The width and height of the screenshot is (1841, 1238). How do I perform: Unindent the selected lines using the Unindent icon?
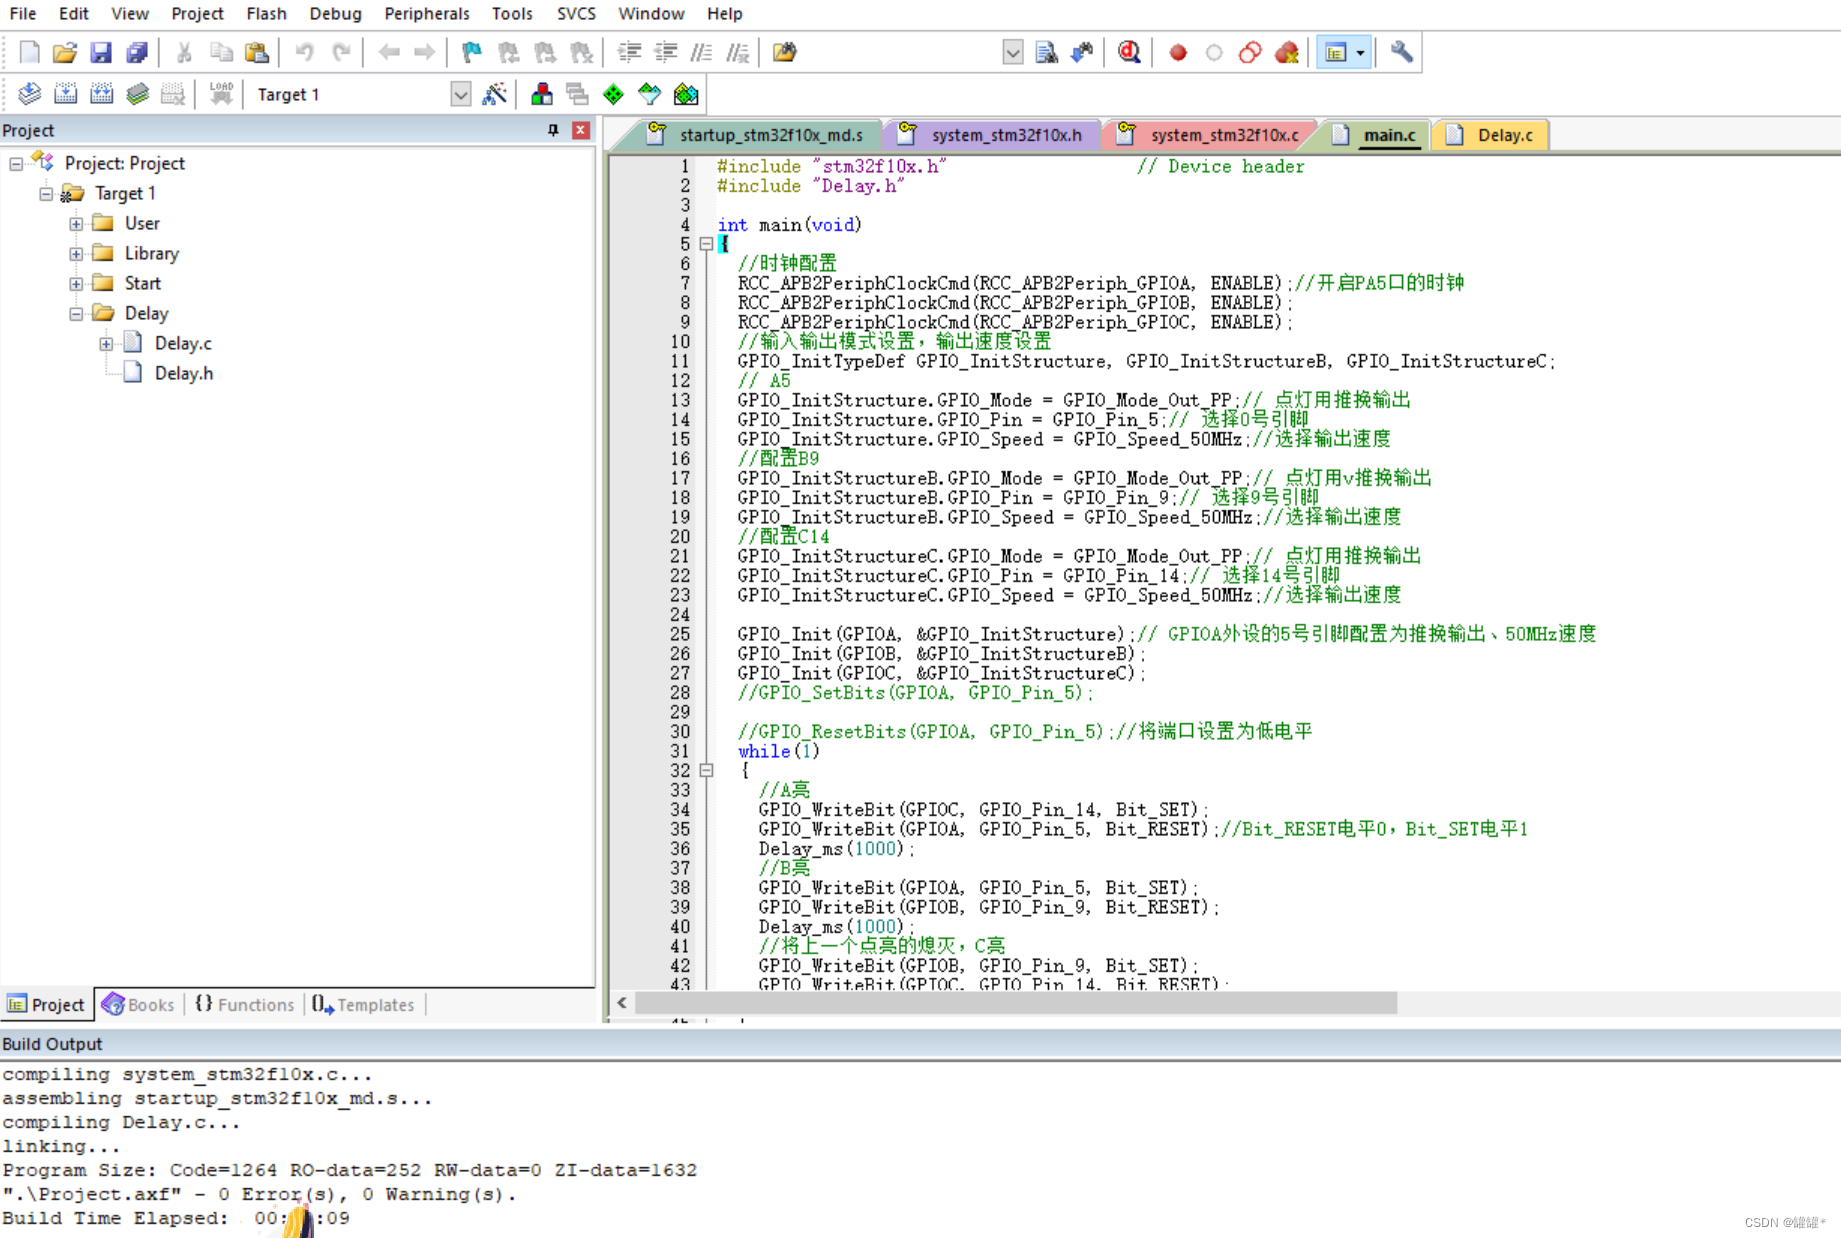[665, 52]
